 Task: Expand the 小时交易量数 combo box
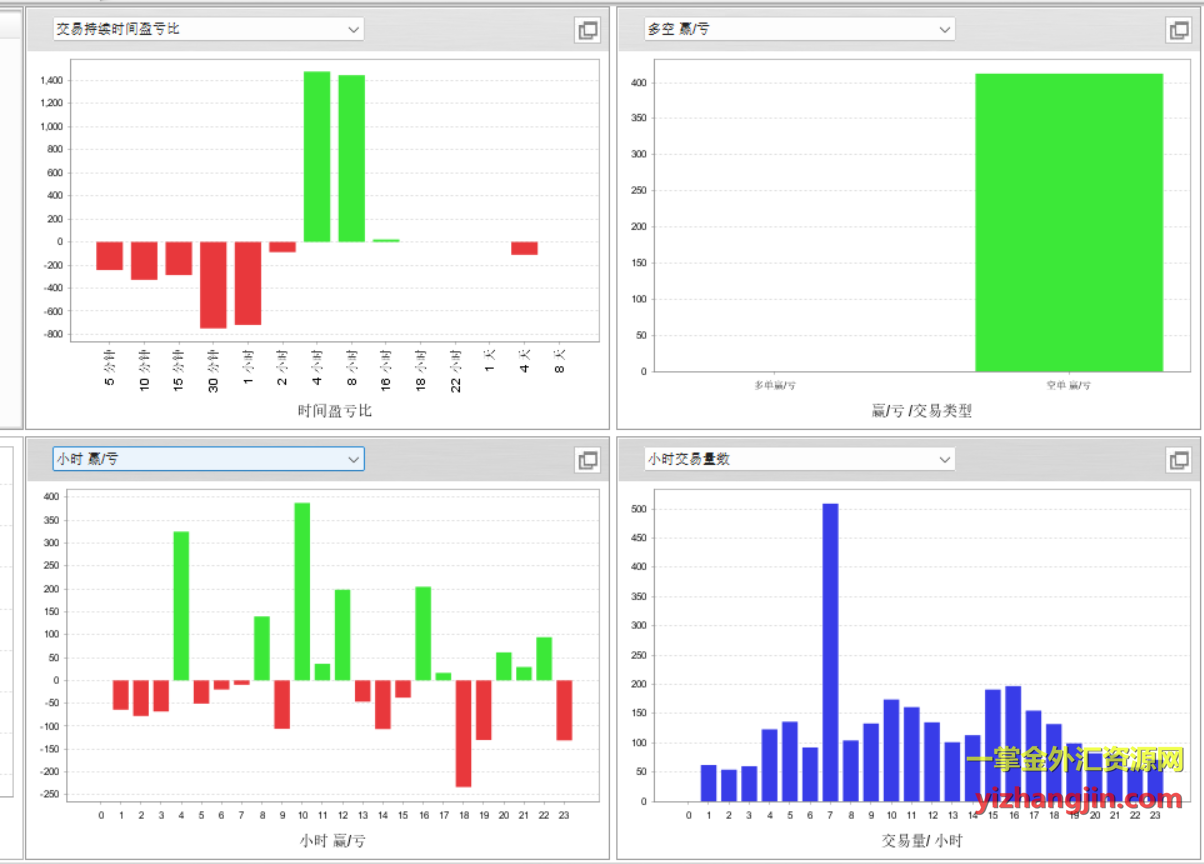(799, 459)
